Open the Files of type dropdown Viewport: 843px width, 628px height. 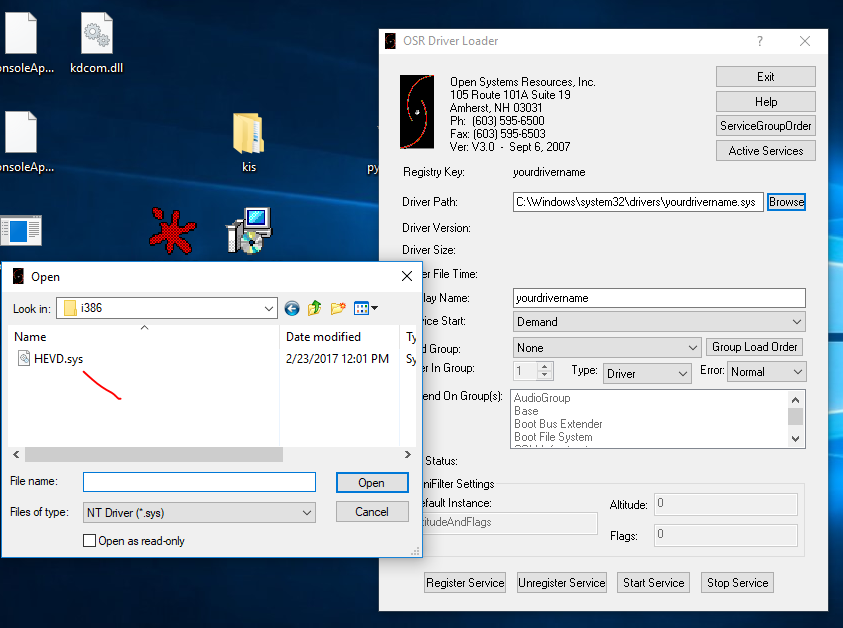[x=307, y=512]
